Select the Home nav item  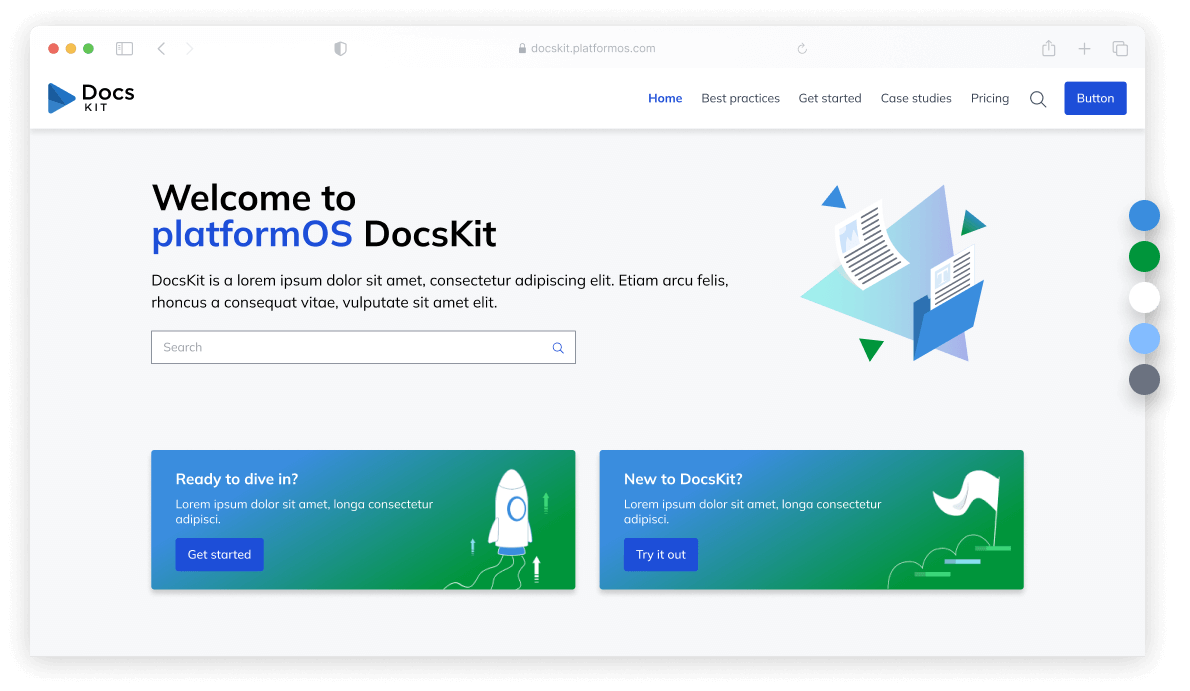(x=665, y=98)
